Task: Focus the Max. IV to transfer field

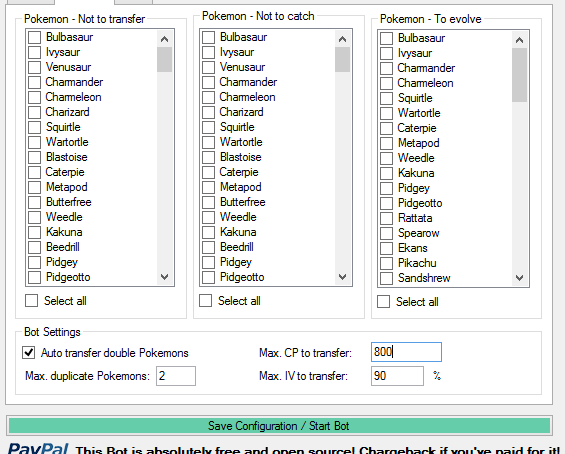Action: (397, 376)
